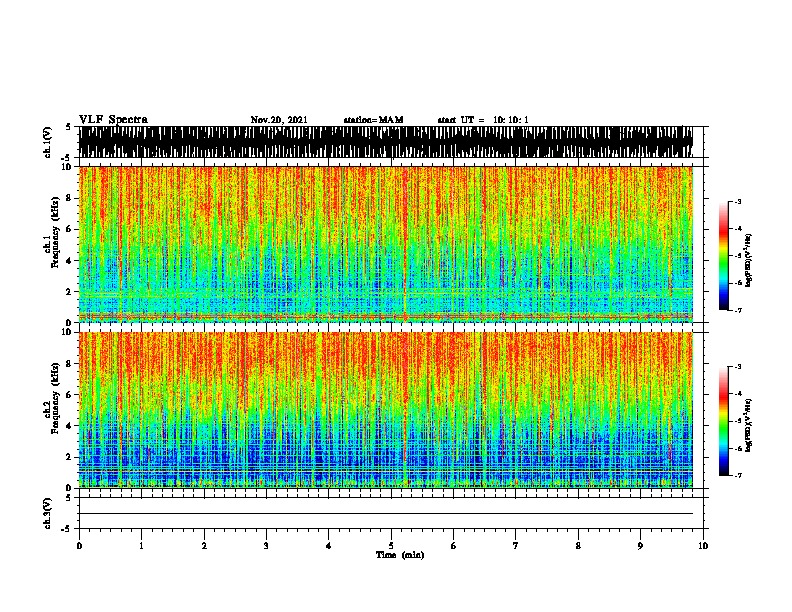This screenshot has width=792, height=612.
Task: Click time axis tick label '5'
Action: point(391,546)
